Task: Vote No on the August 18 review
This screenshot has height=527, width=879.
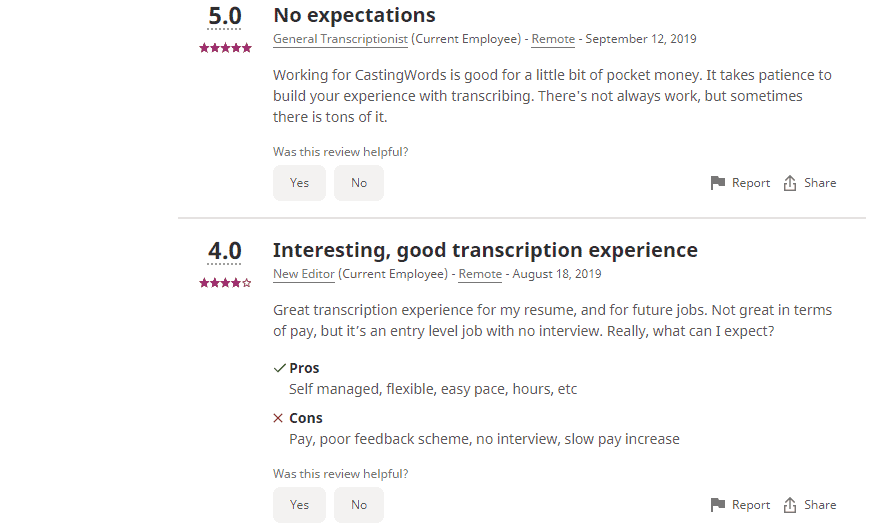Action: 359,505
